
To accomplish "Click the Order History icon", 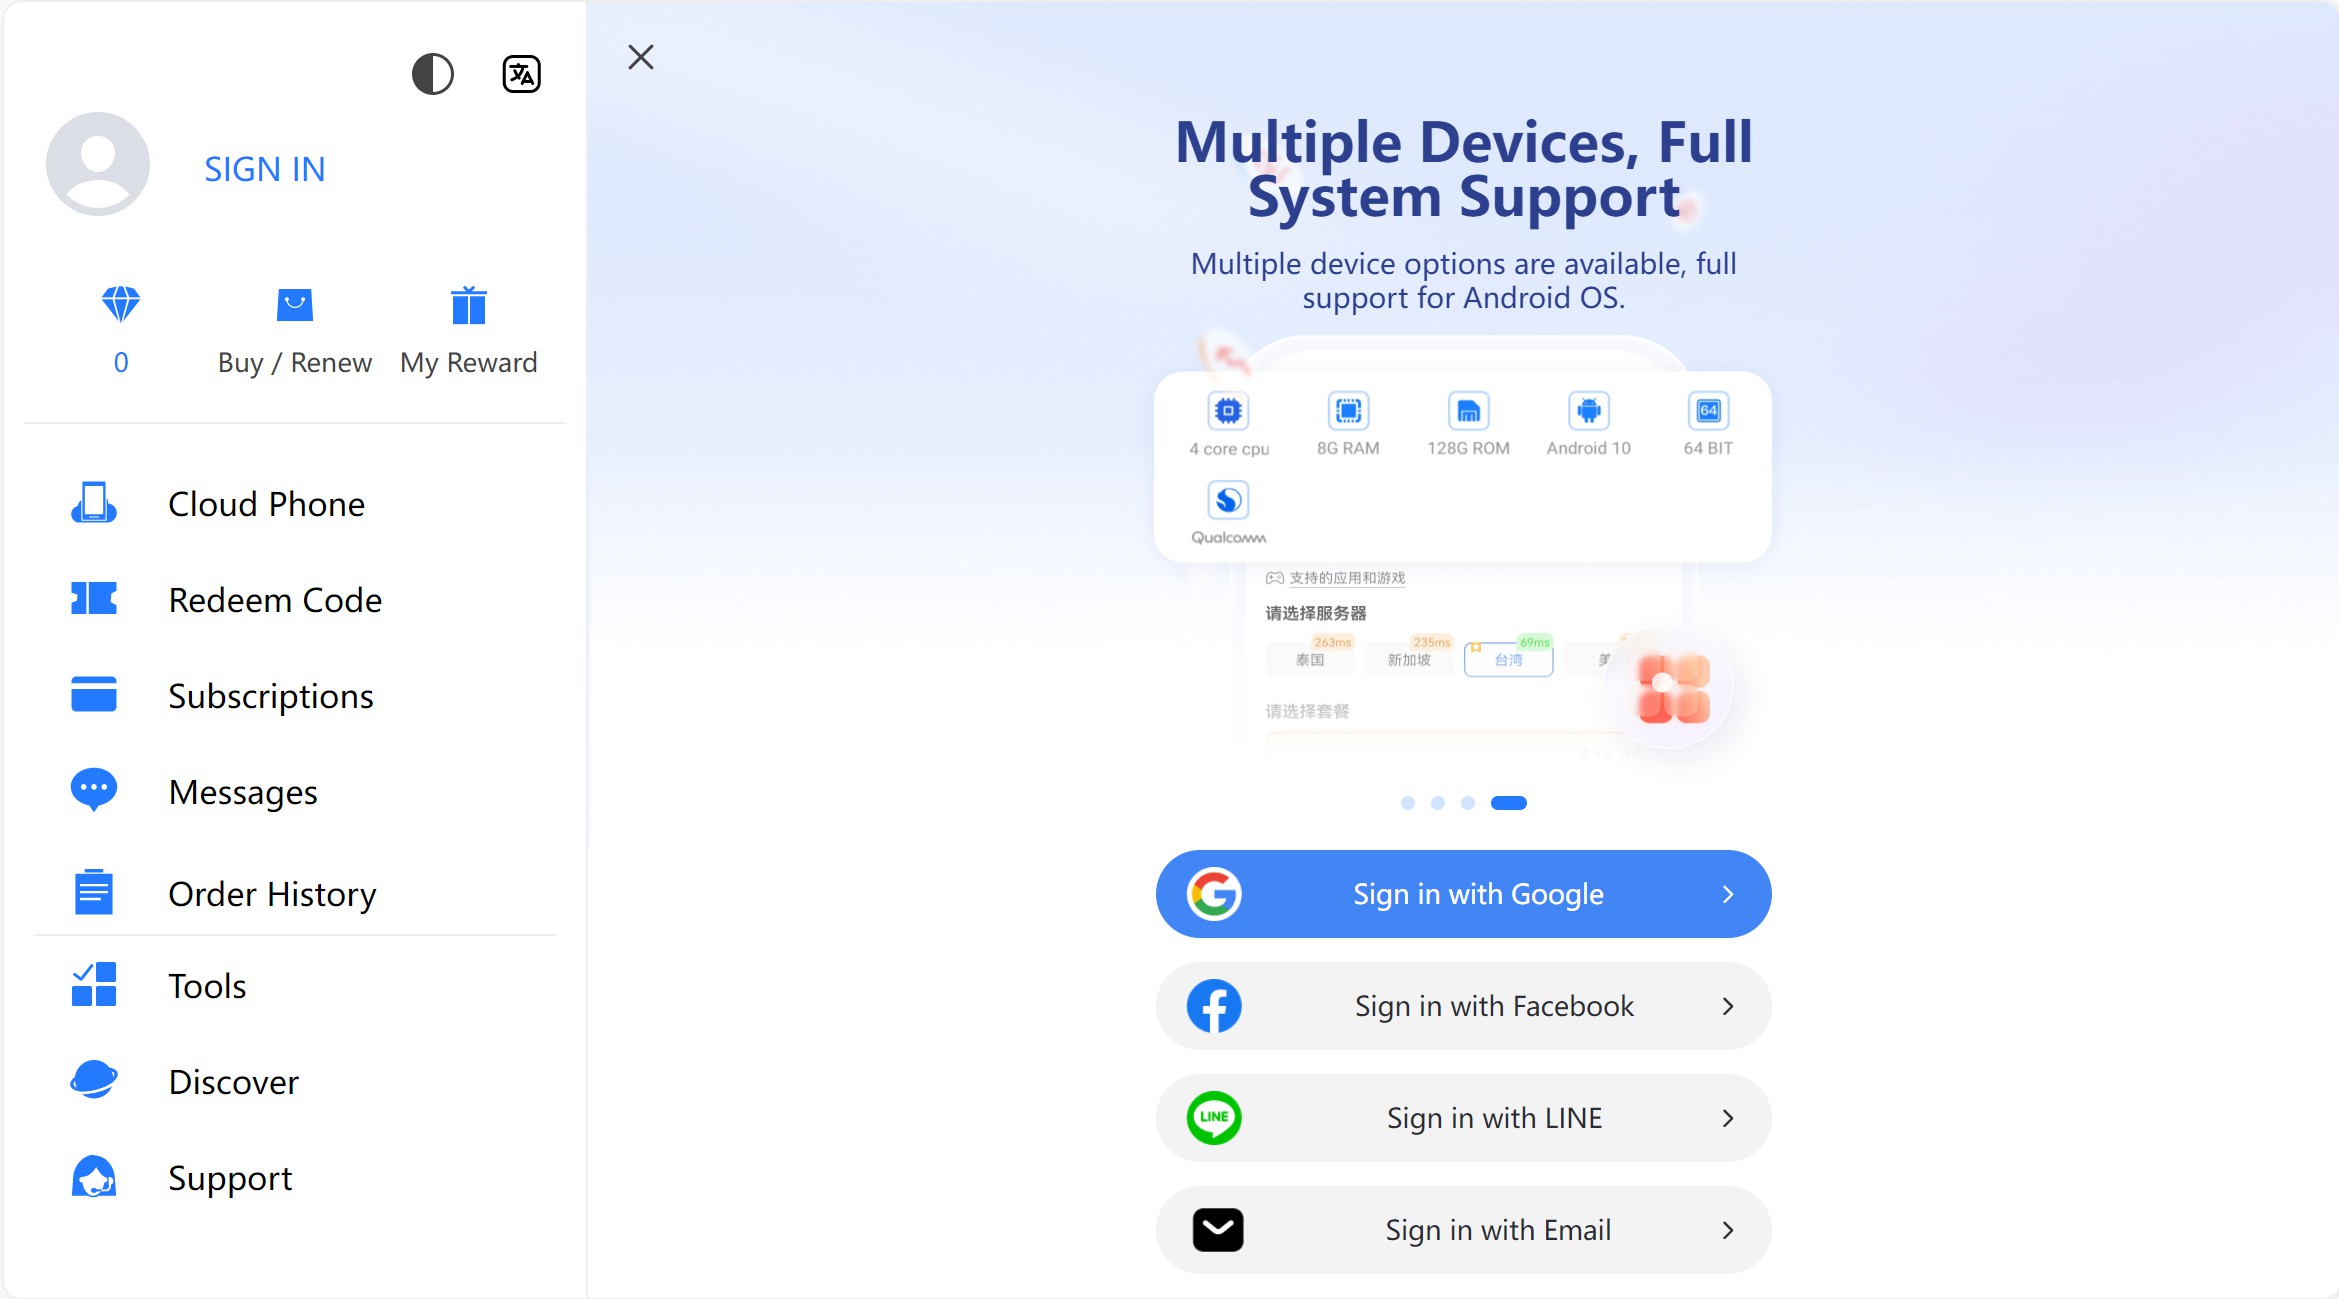I will (93, 893).
